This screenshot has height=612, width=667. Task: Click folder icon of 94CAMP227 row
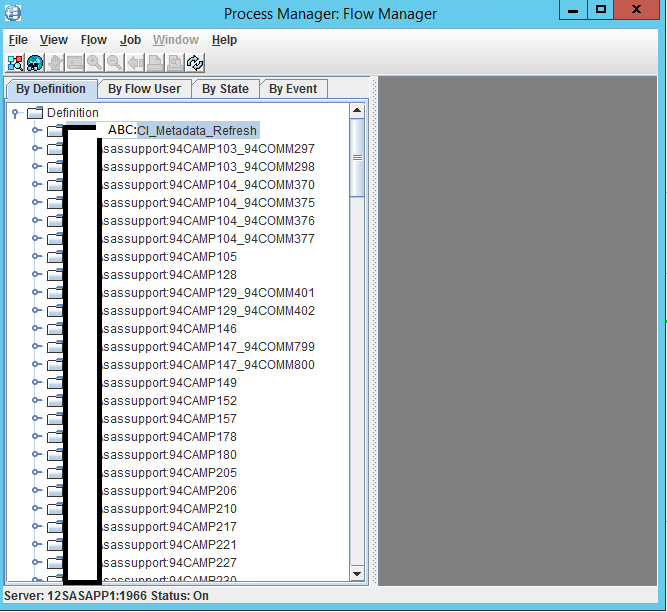click(x=54, y=563)
